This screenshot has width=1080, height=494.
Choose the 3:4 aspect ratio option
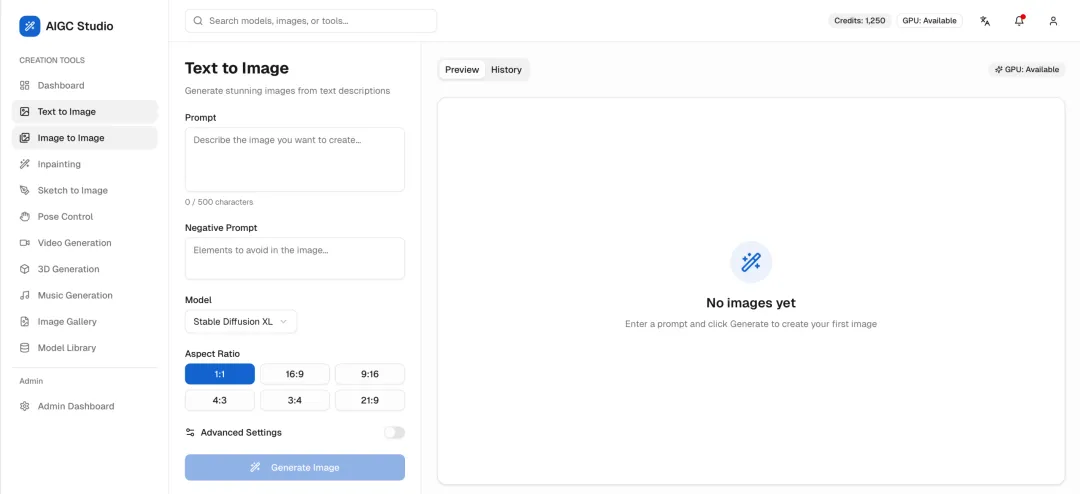pyautogui.click(x=295, y=400)
